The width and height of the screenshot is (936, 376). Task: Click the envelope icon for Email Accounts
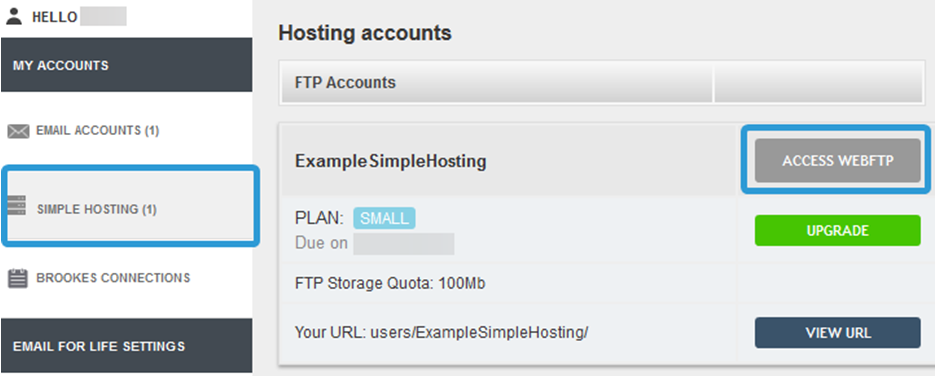18,131
